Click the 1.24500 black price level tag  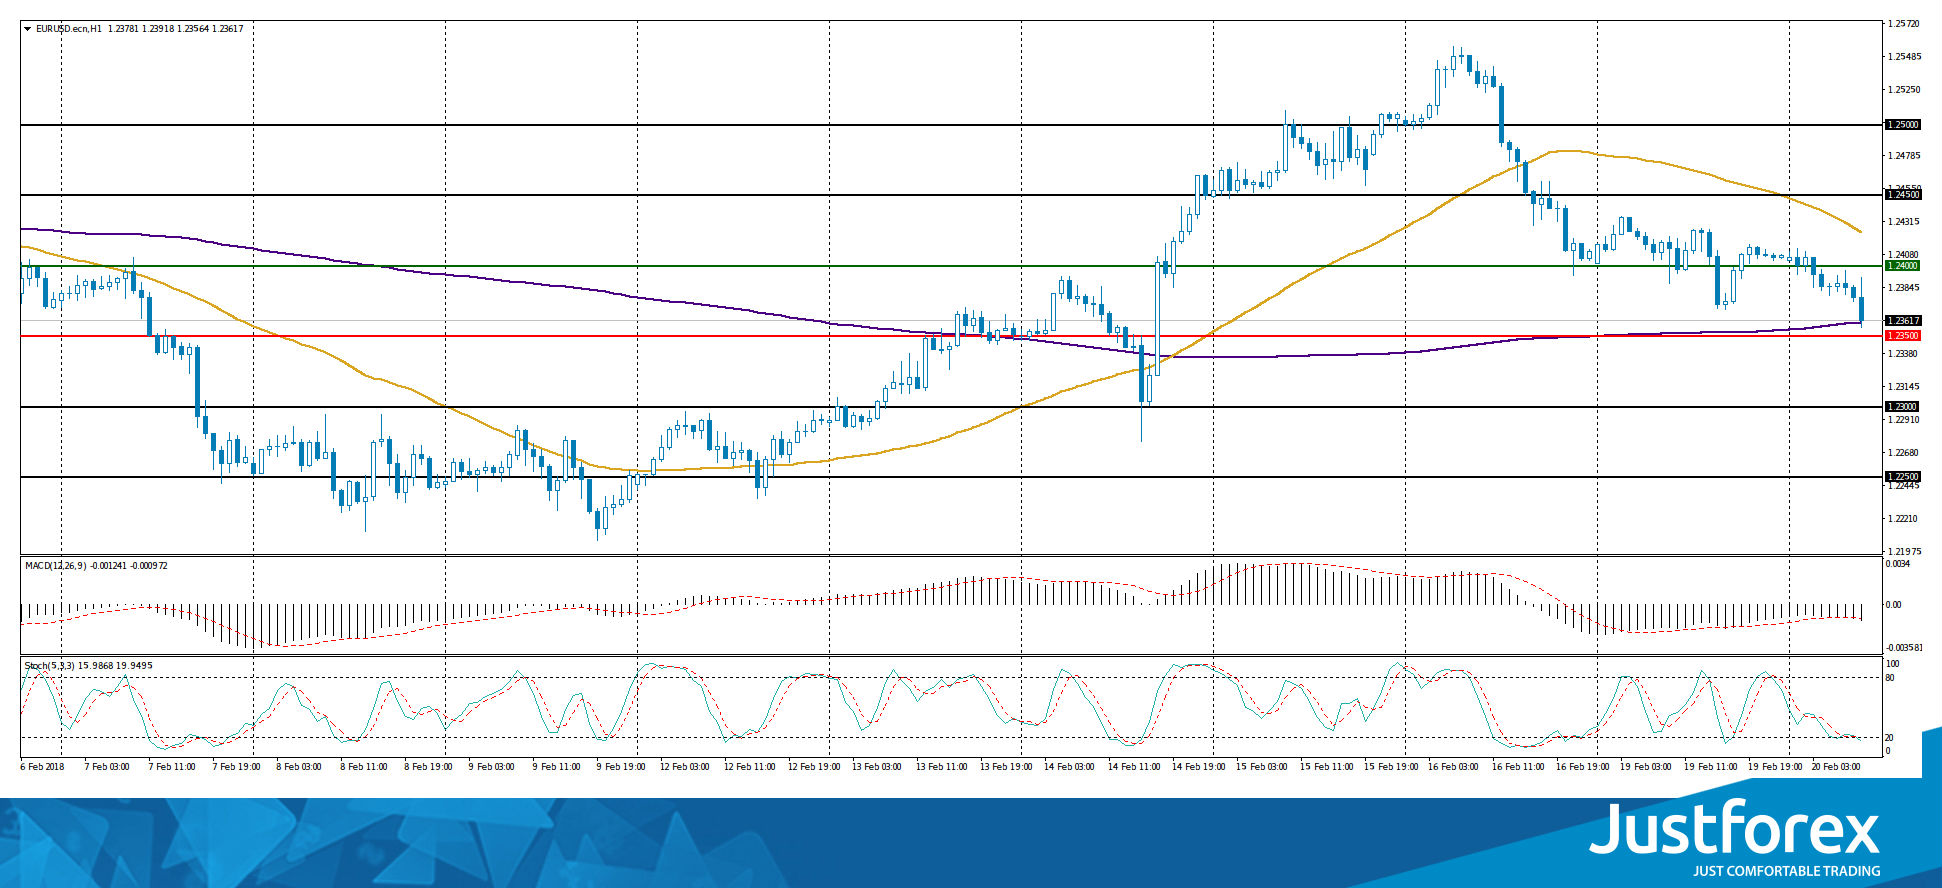1902,195
